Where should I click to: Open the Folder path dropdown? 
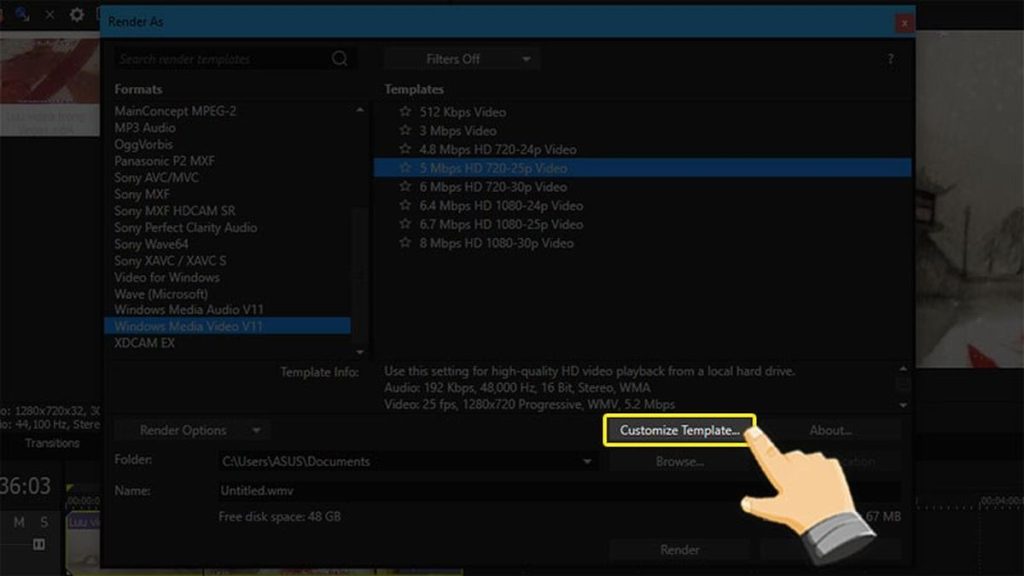point(585,461)
